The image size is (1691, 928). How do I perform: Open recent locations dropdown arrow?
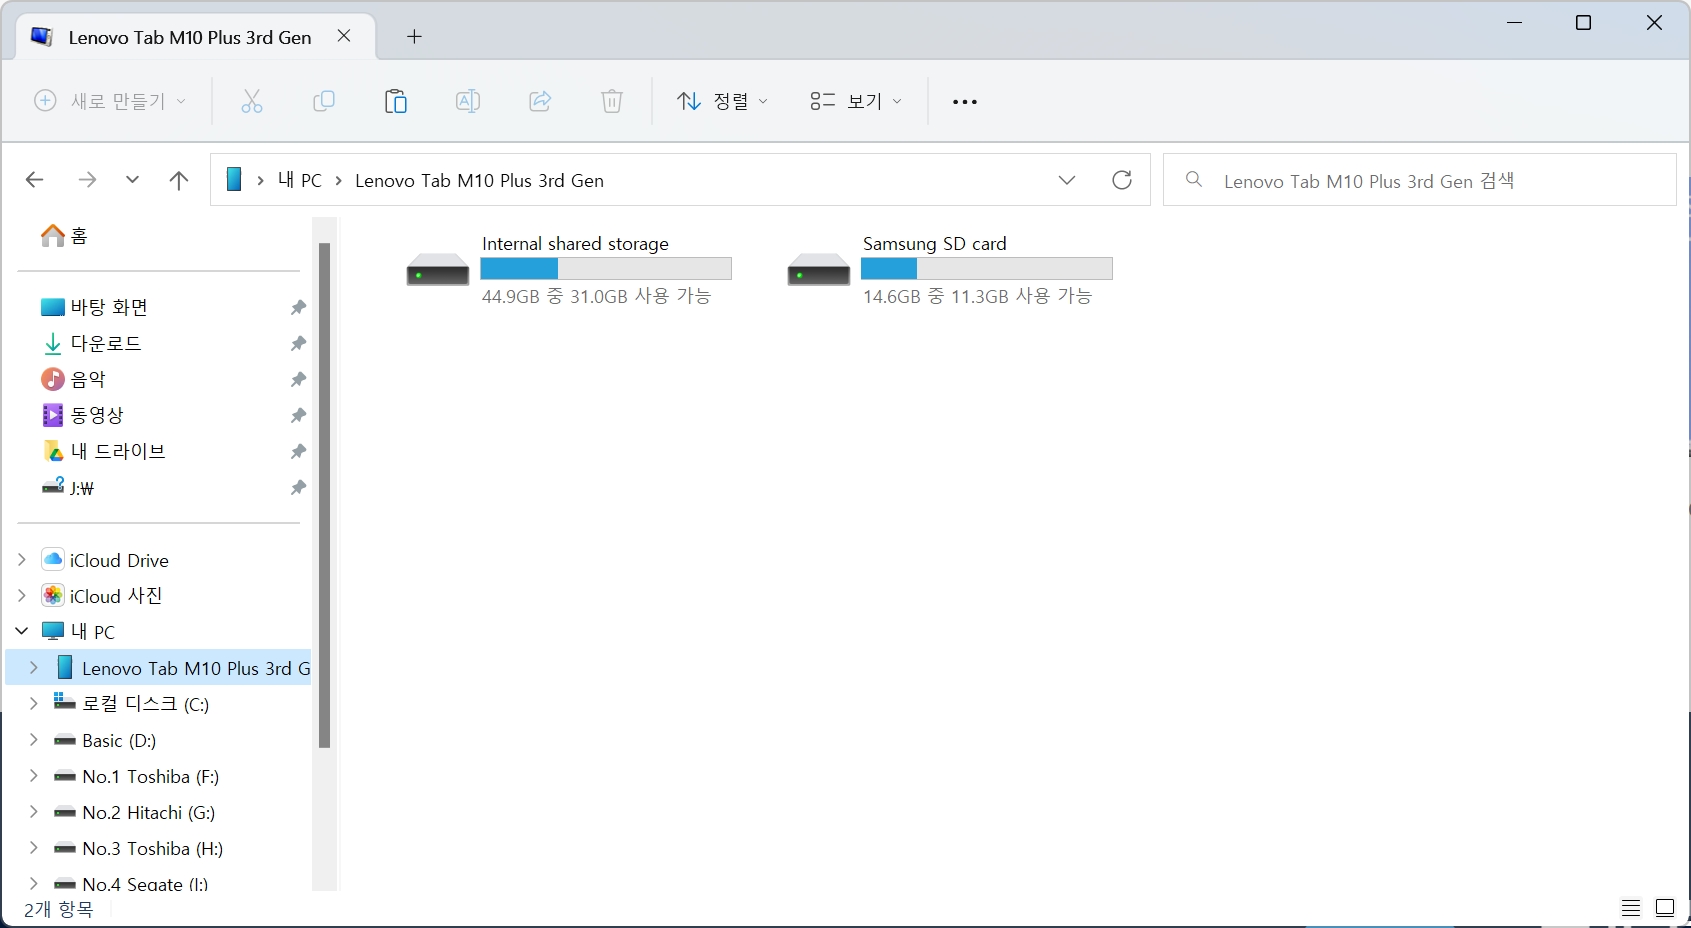pyautogui.click(x=132, y=180)
